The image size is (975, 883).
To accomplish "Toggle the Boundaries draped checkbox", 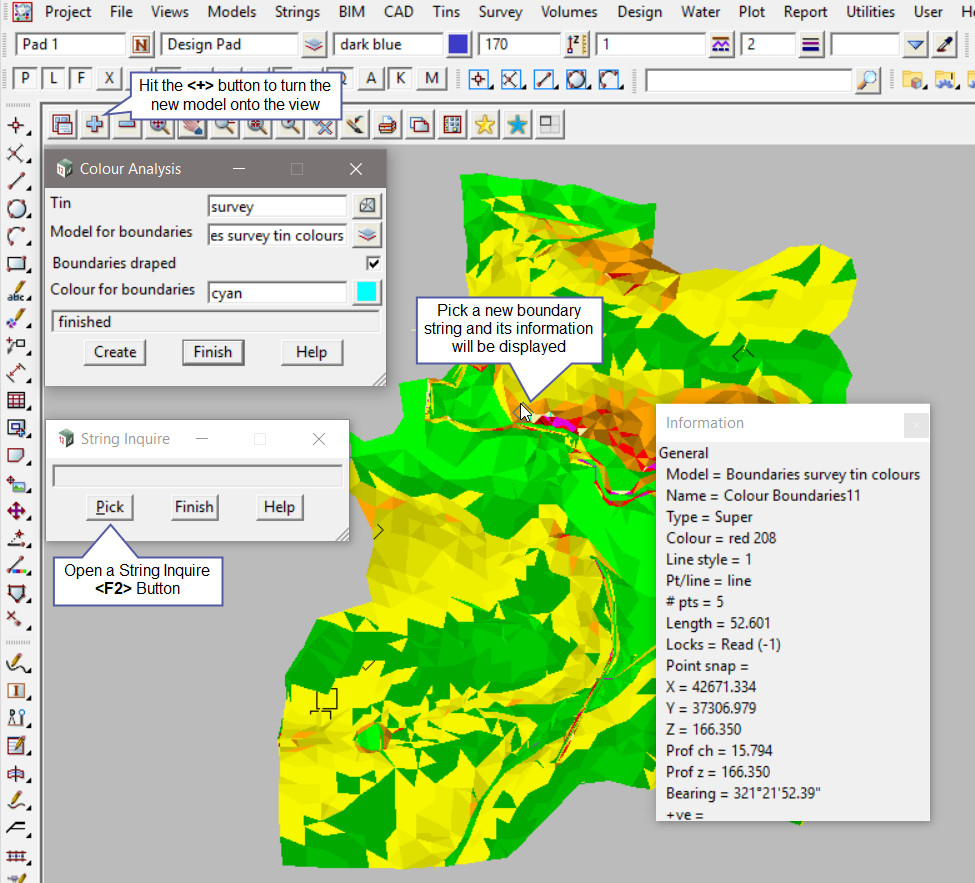I will click(374, 264).
